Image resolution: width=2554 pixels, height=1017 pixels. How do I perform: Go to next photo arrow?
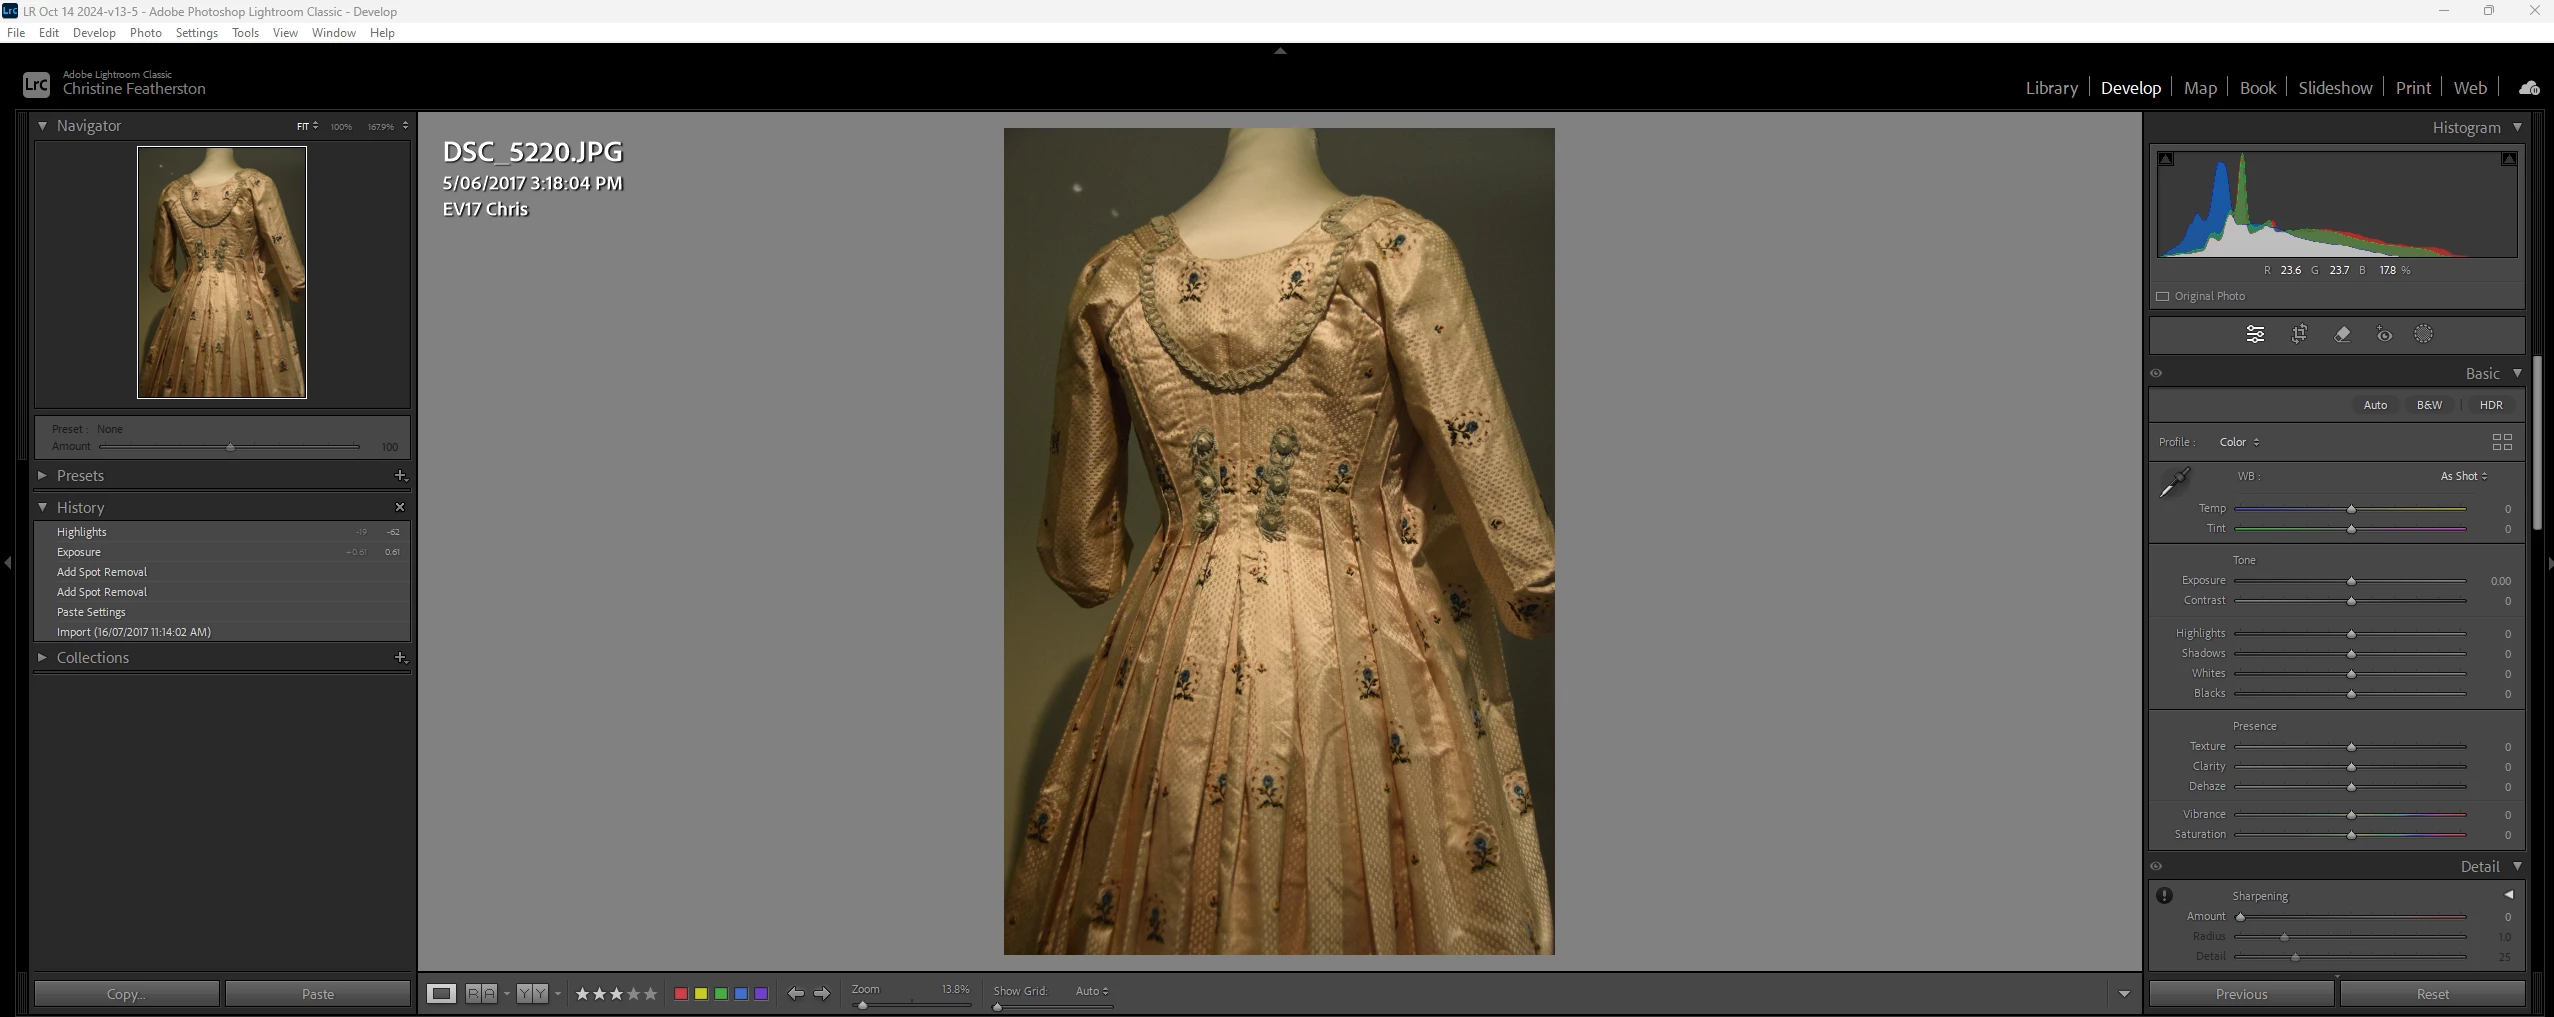[x=822, y=993]
